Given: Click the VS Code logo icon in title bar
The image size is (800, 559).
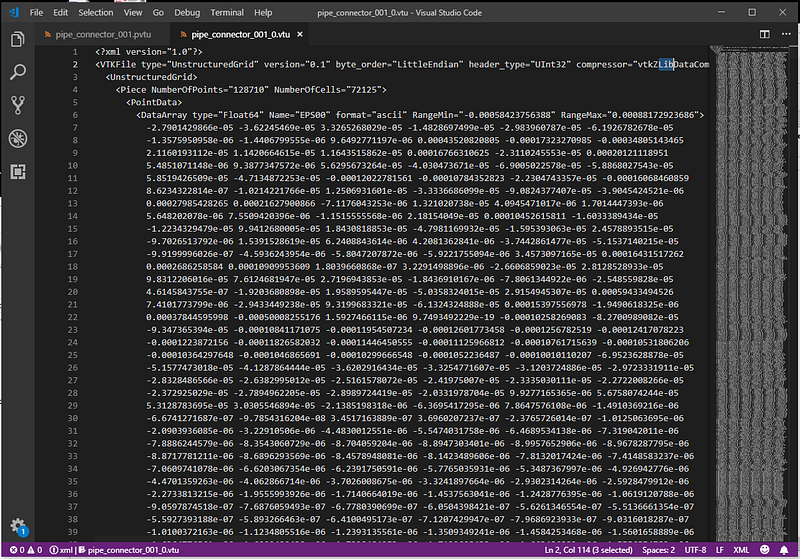Looking at the screenshot, I should click(14, 12).
